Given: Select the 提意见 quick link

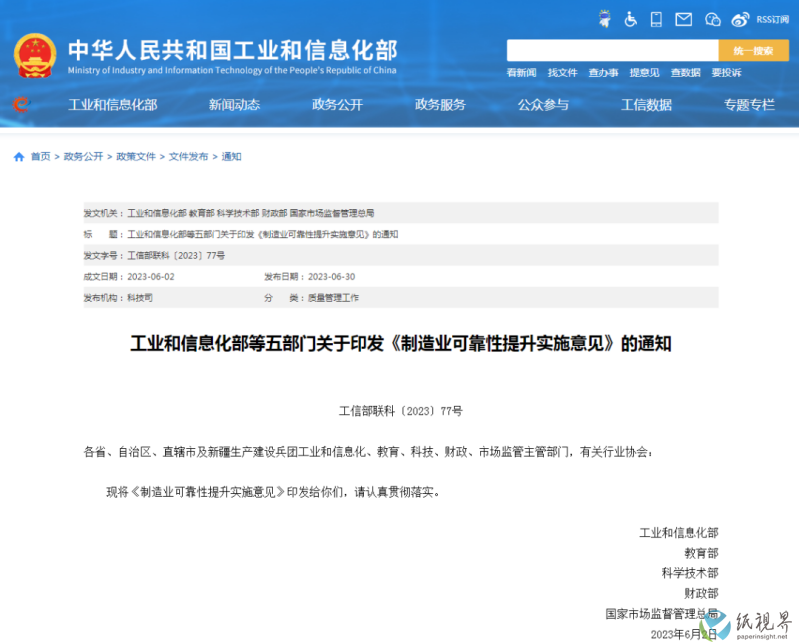Looking at the screenshot, I should coord(644,72).
